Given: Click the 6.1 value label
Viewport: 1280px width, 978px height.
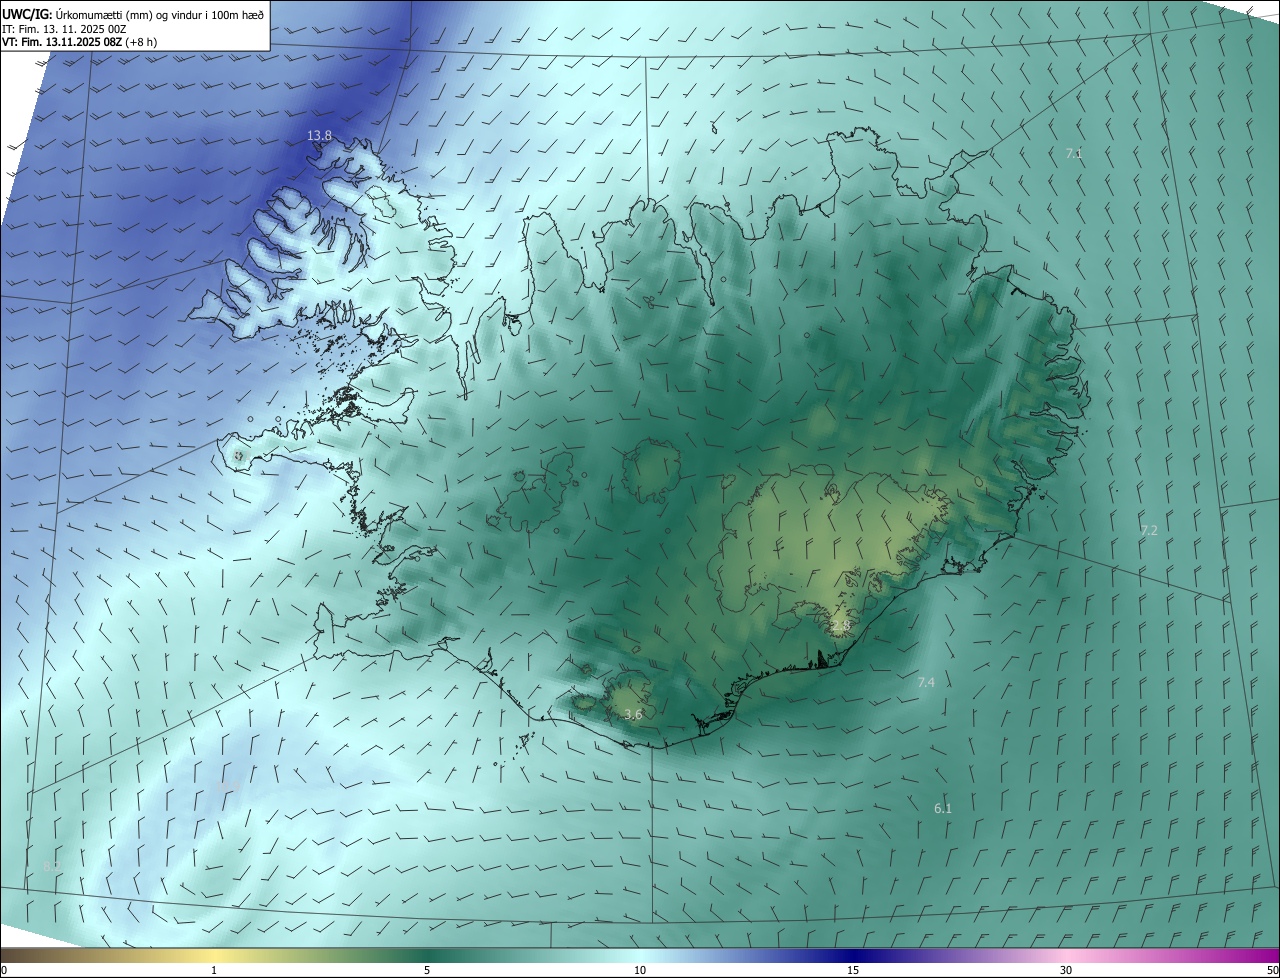Looking at the screenshot, I should (943, 808).
